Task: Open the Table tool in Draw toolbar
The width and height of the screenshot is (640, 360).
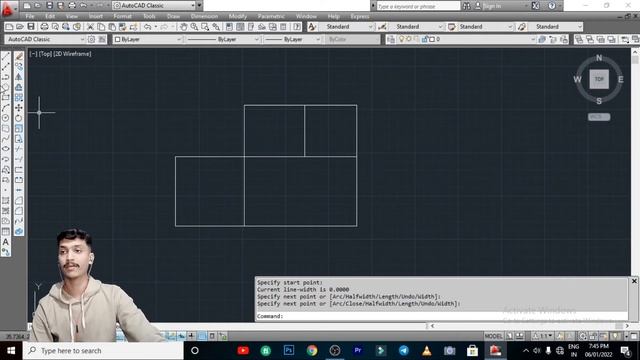Action: click(6, 231)
